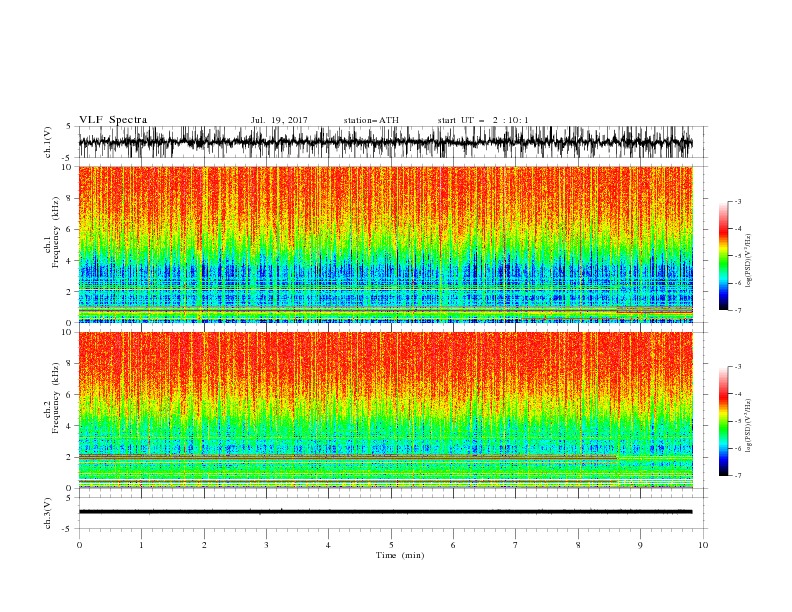Click time axis tick label "9"
Screen dimensions: 792x612
(640, 545)
